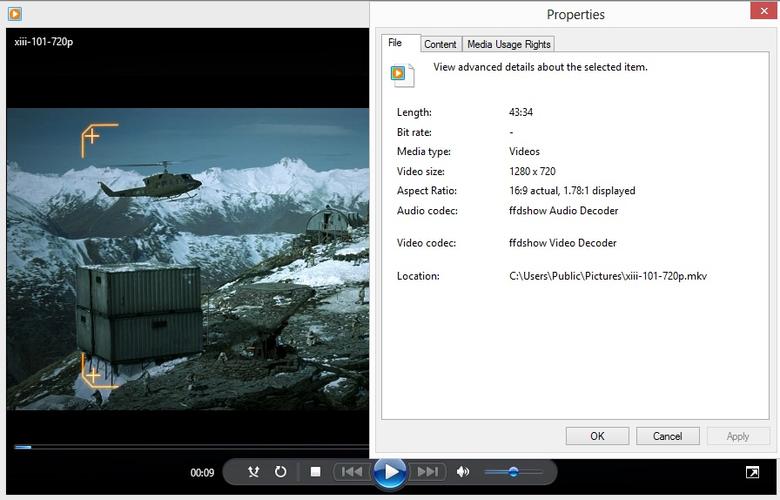Click the ffdshow Video Decoder value

point(563,243)
